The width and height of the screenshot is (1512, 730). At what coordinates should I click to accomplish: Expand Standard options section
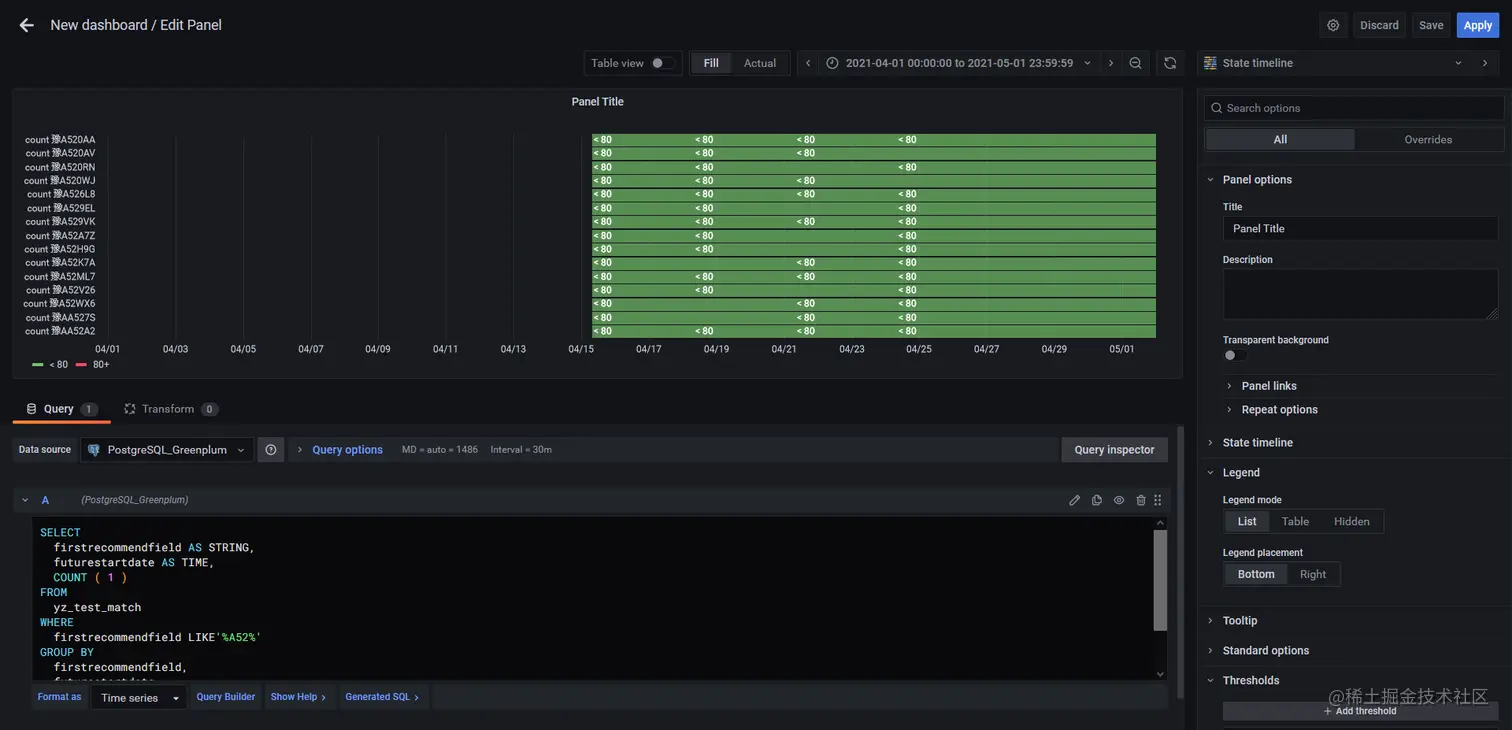click(1265, 651)
